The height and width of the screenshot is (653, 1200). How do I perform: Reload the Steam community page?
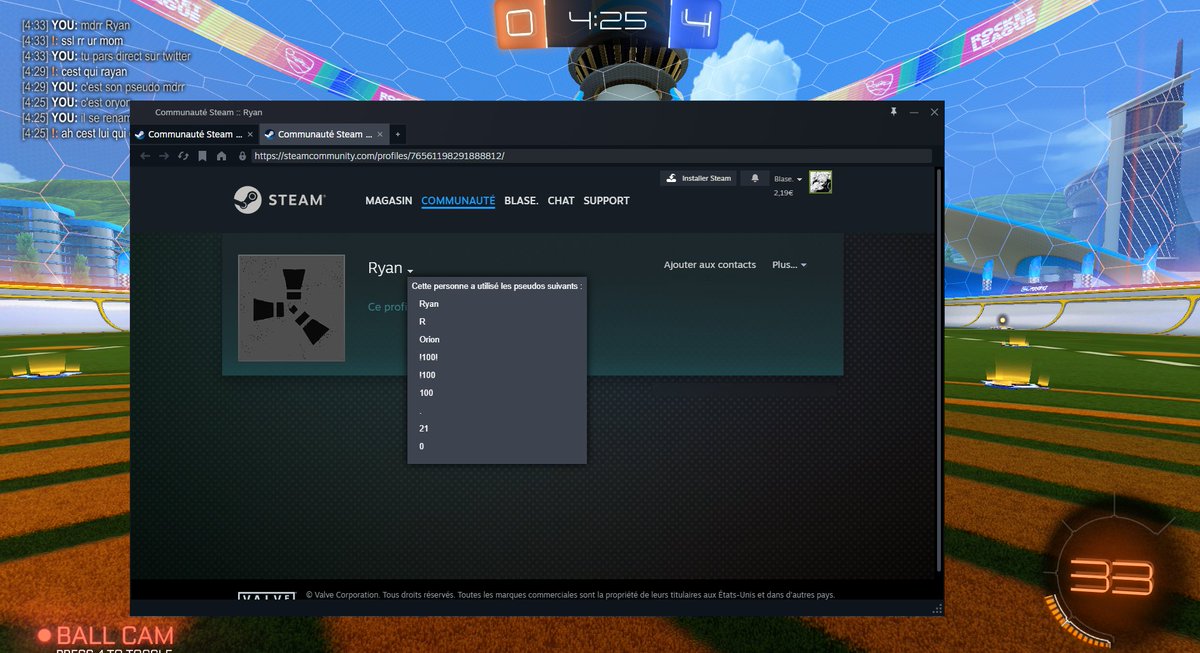(x=183, y=156)
